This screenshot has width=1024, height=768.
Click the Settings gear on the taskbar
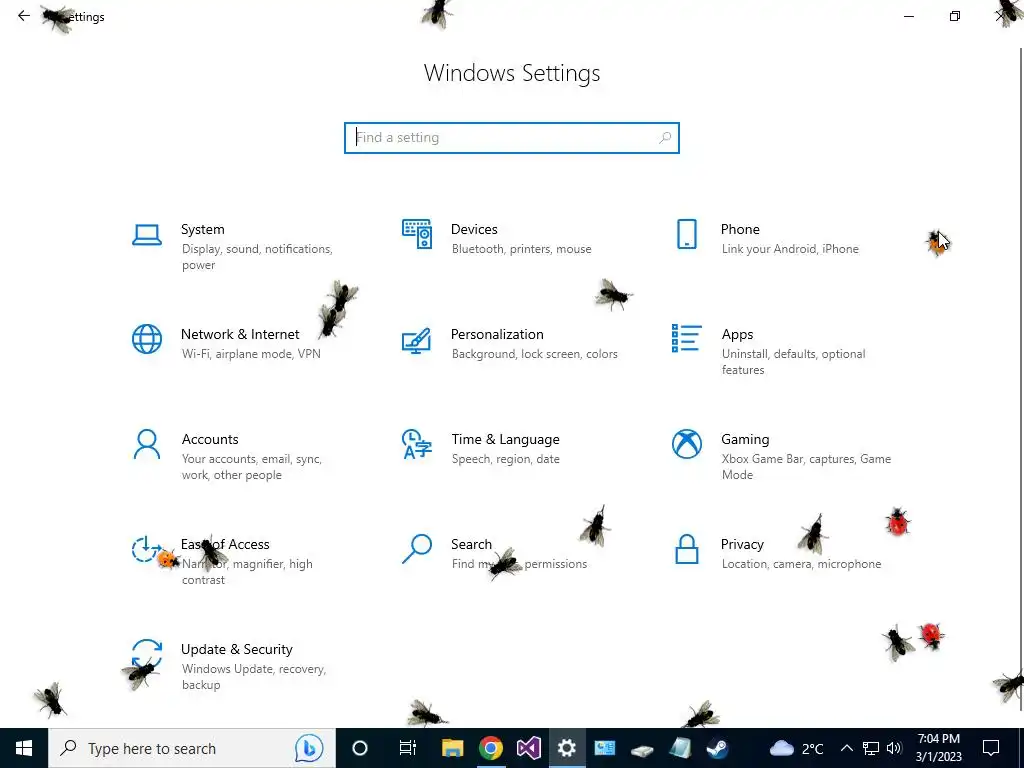pos(566,748)
